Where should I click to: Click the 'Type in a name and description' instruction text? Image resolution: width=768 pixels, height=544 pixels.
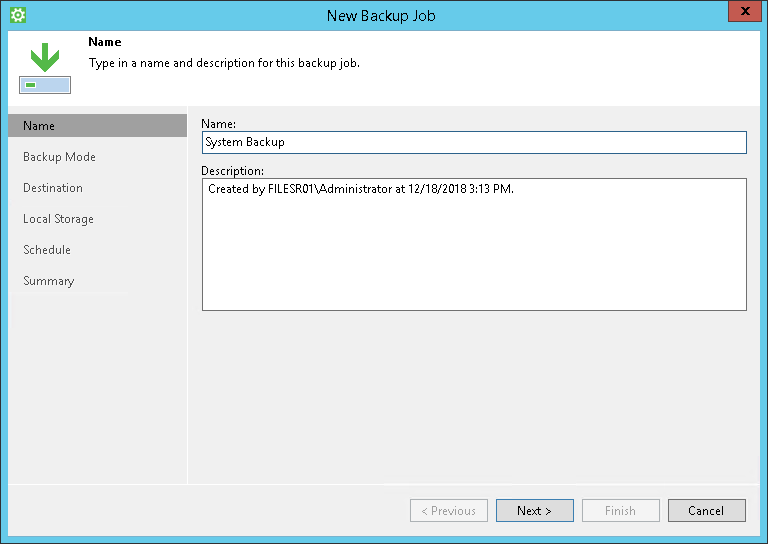(x=224, y=63)
